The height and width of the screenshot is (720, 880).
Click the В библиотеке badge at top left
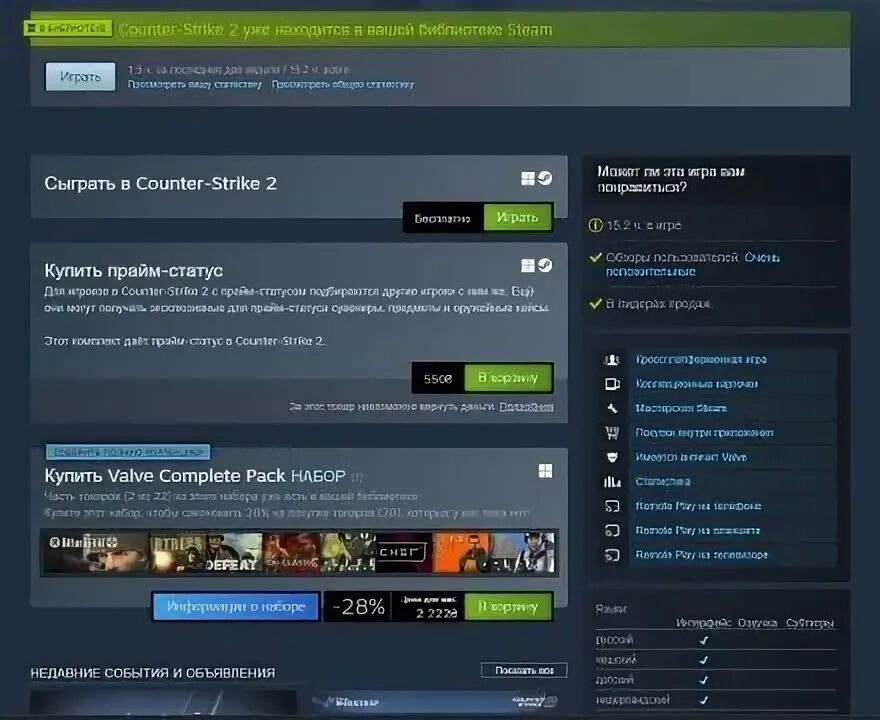coord(67,28)
